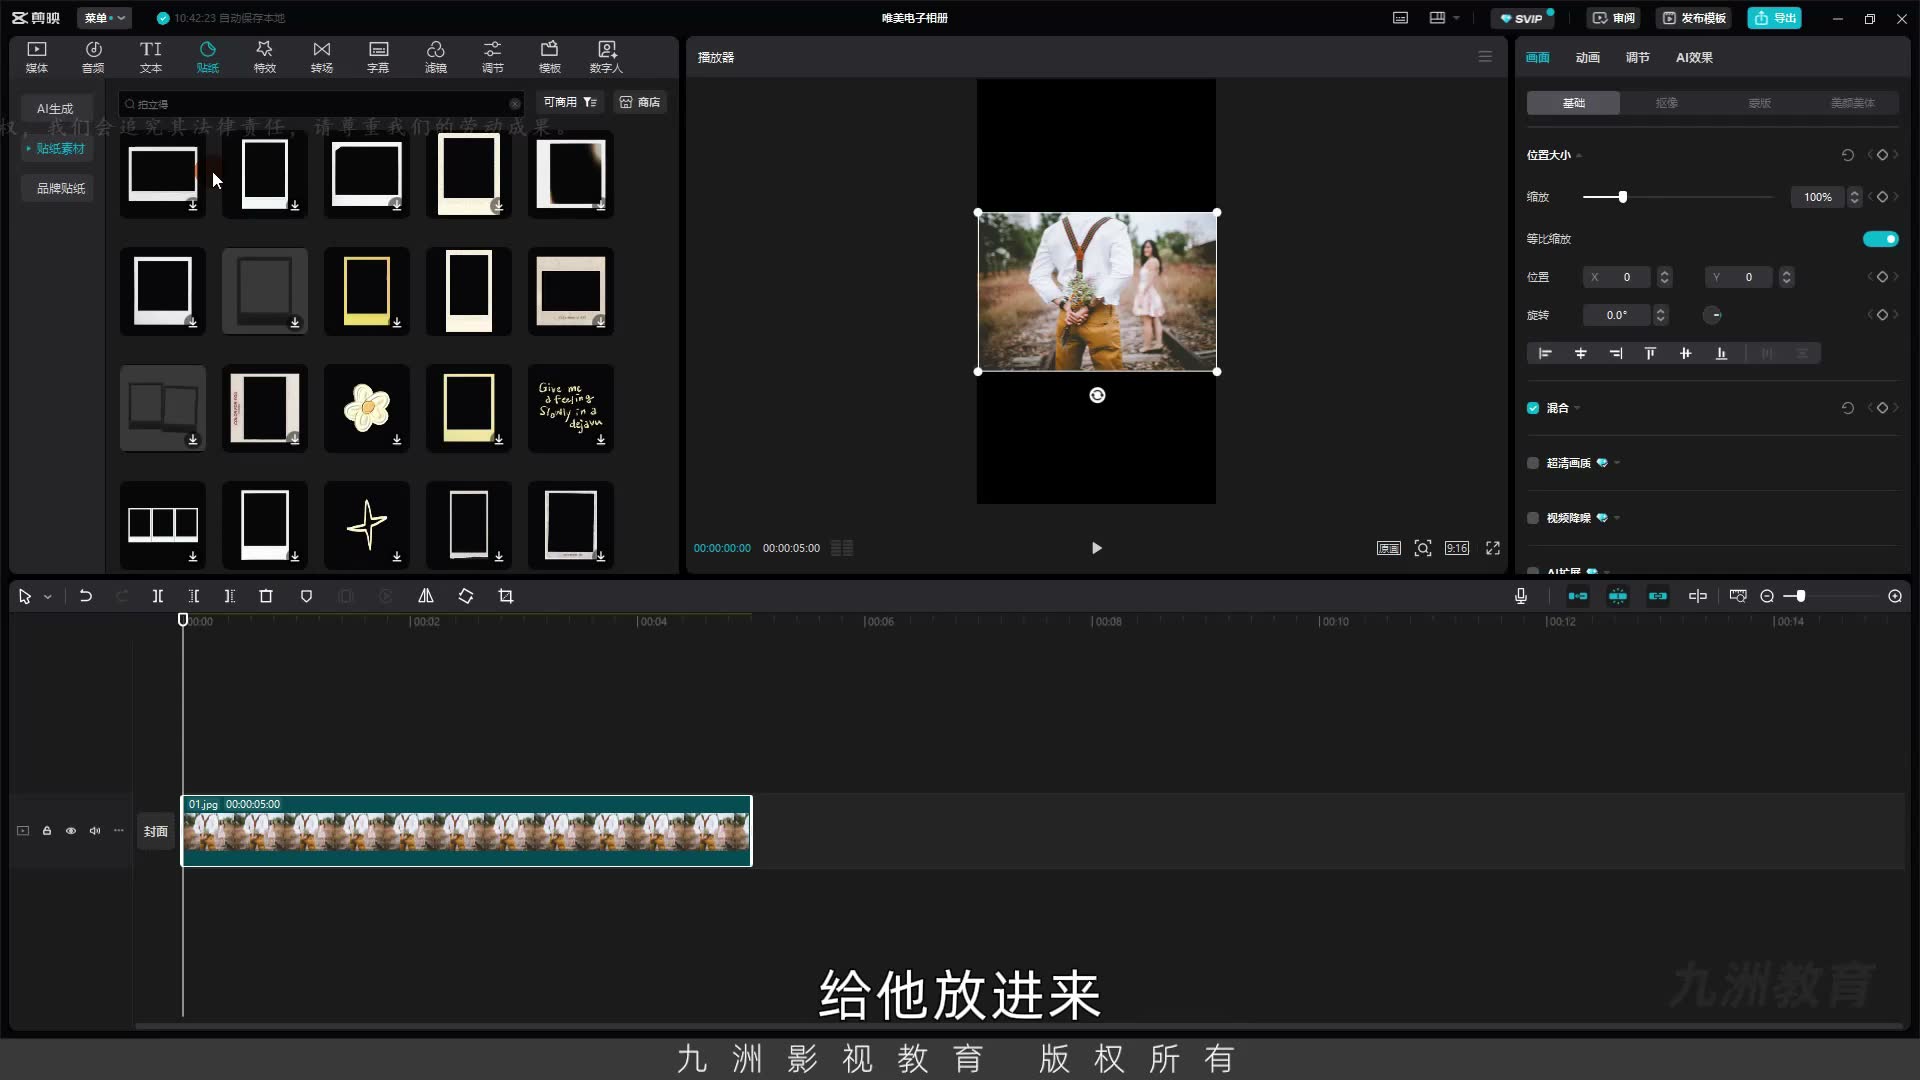Viewport: 1920px width, 1080px height.
Task: Open the 特效 effects panel
Action: coord(264,57)
